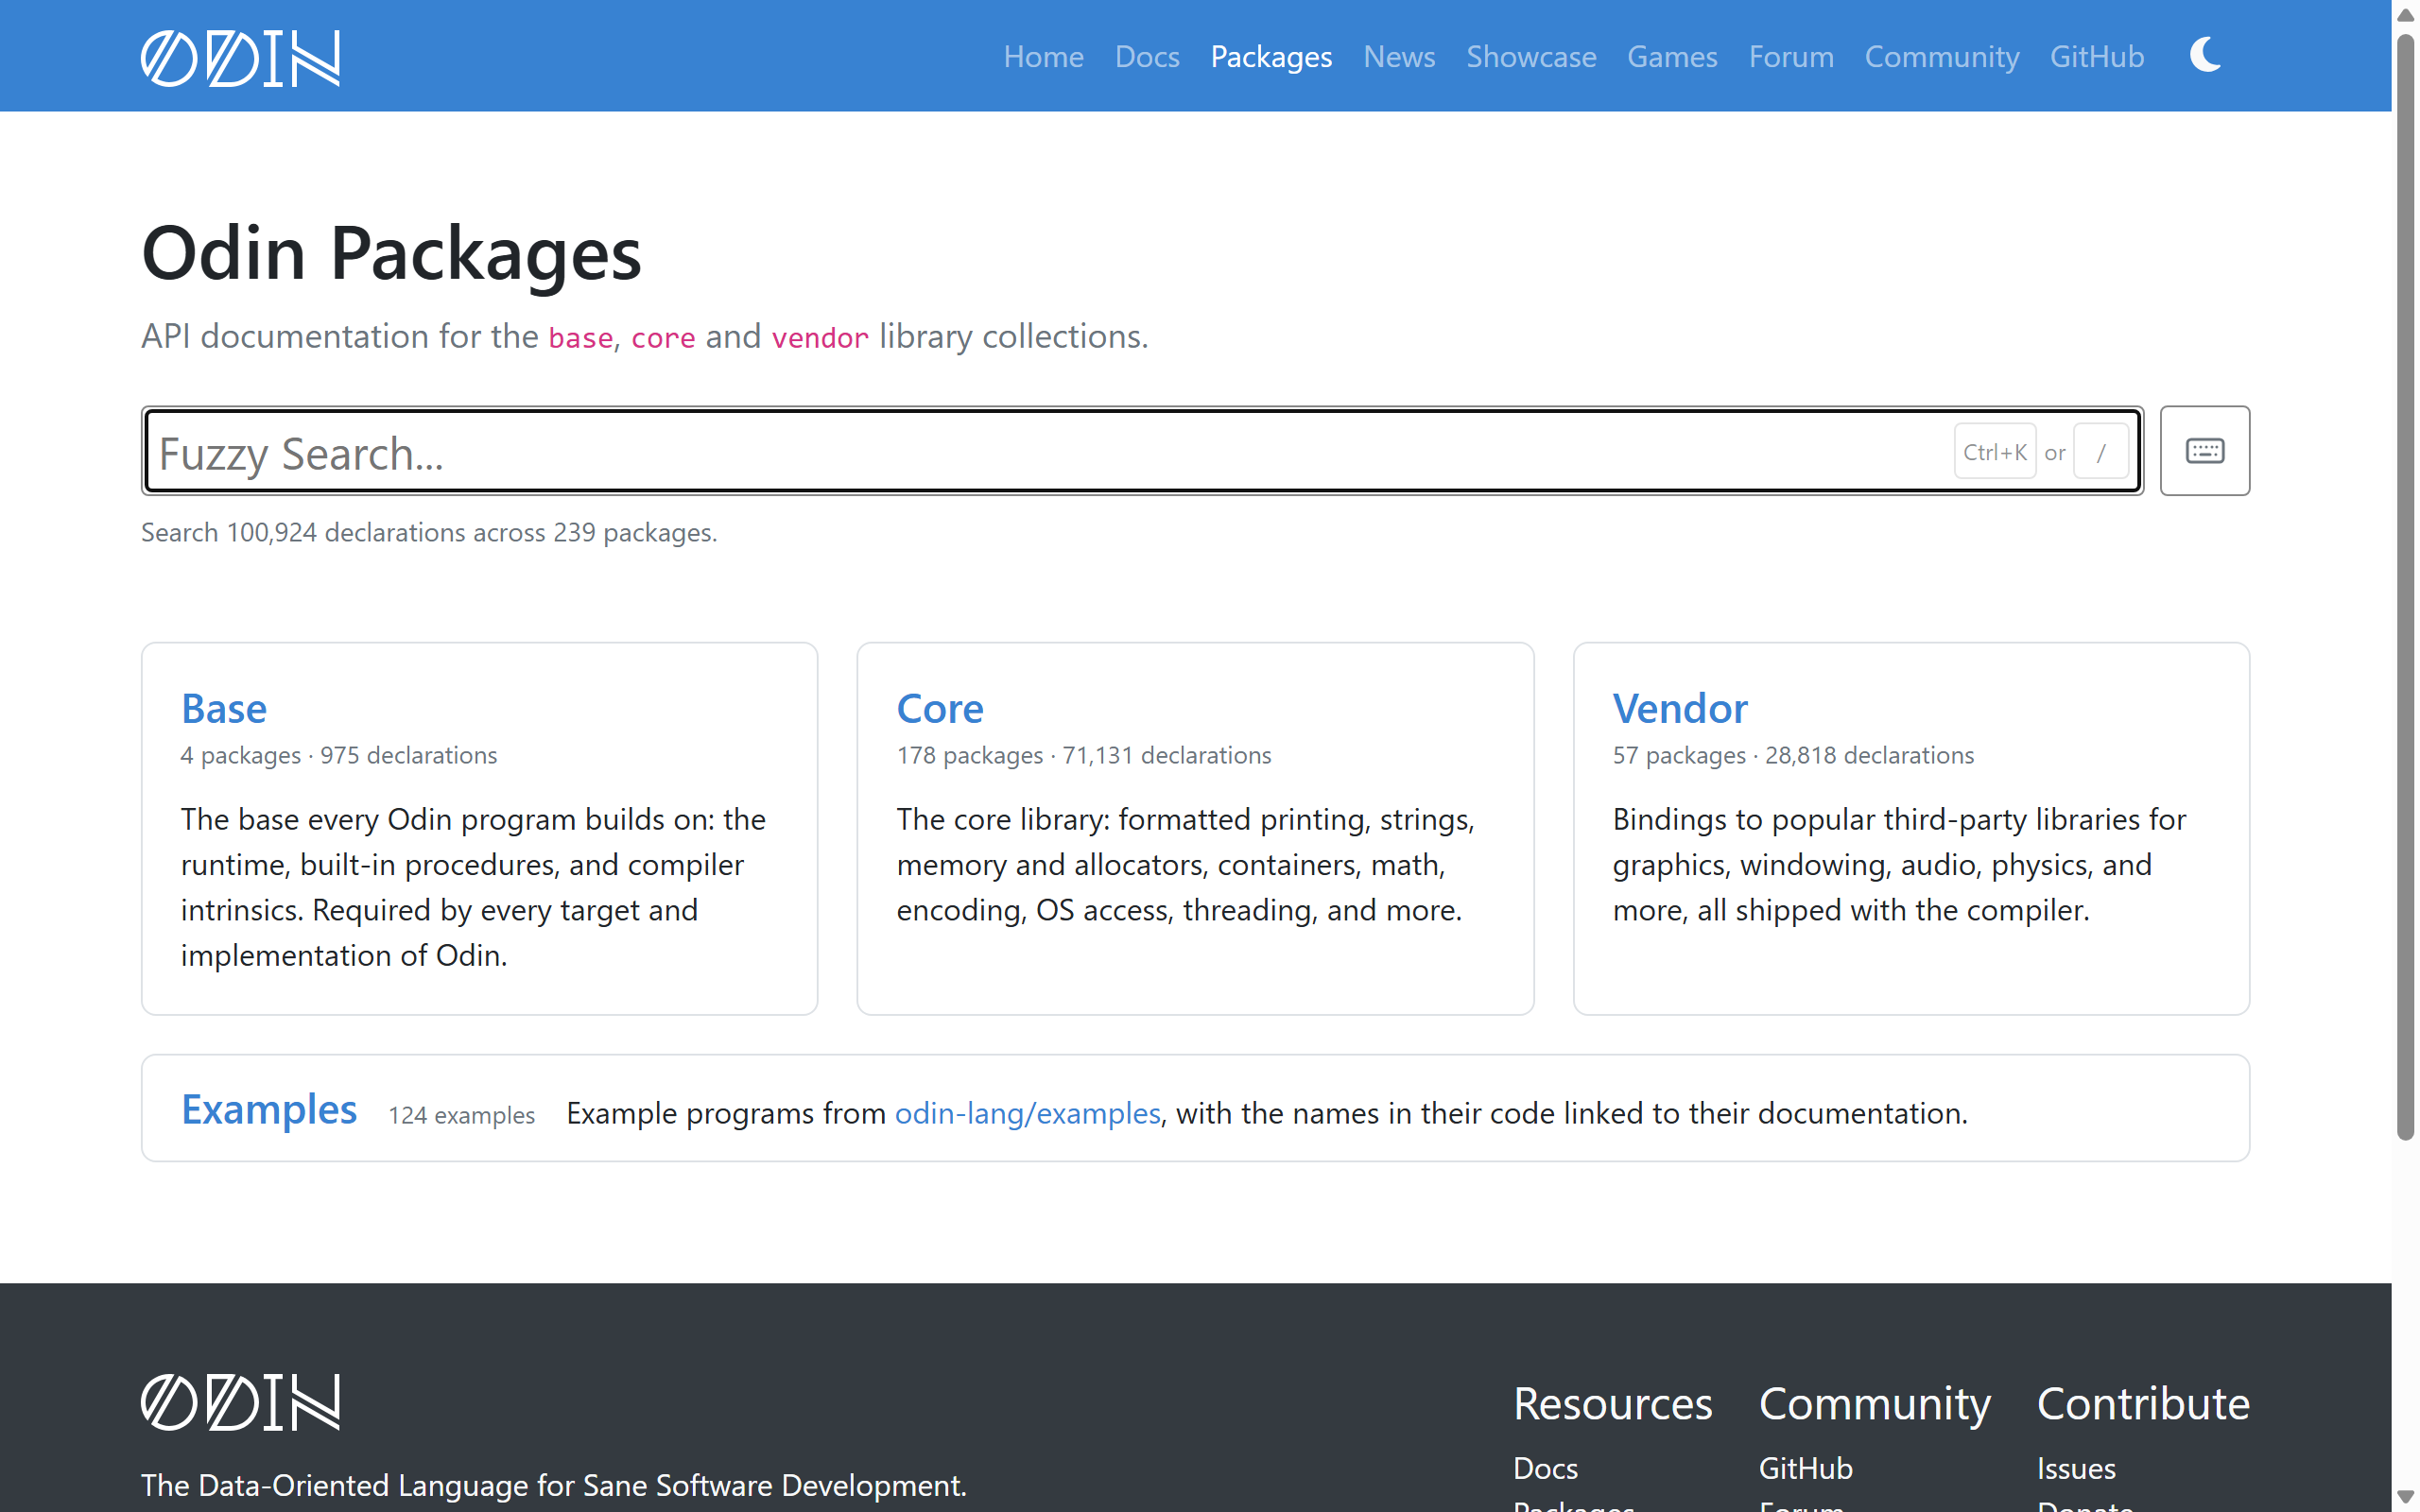Focus the Fuzzy Search input field
Viewport: 2420px width, 1512px height.
point(1142,451)
